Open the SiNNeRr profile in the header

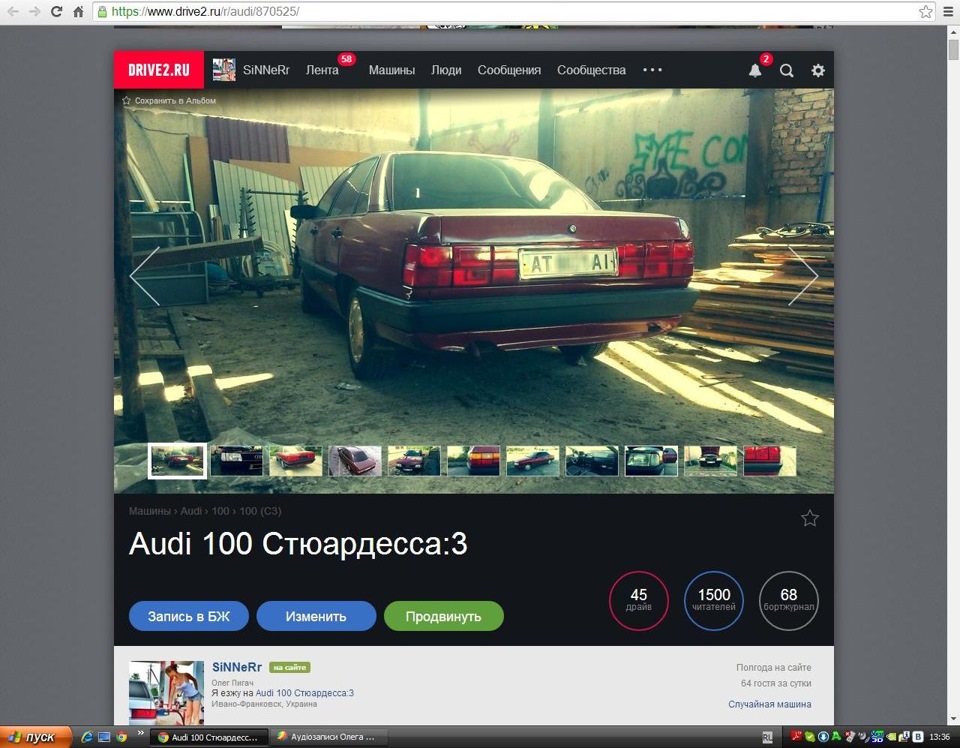click(x=251, y=70)
